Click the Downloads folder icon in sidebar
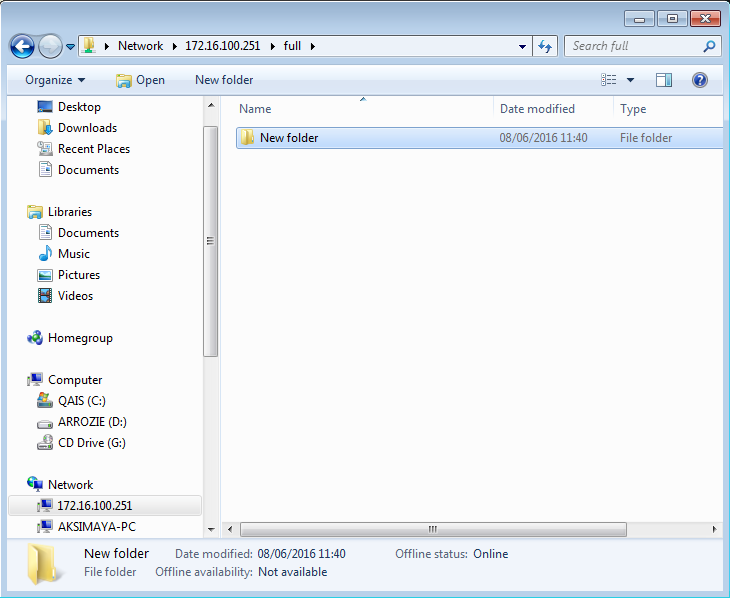 [x=45, y=127]
